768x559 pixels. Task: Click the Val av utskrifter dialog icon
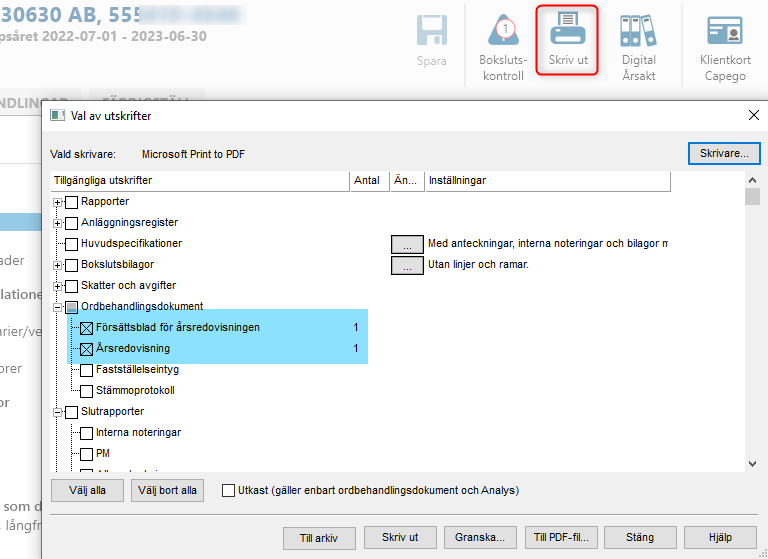pos(58,116)
